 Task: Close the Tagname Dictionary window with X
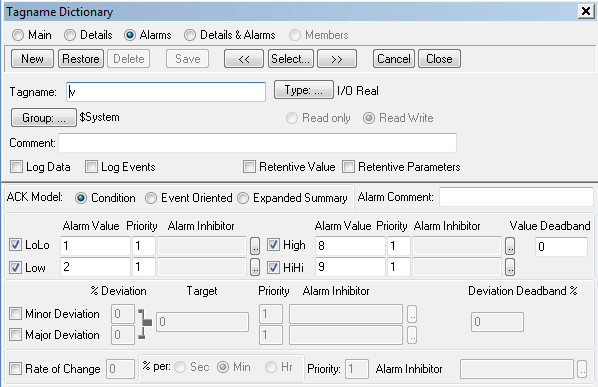[x=585, y=11]
